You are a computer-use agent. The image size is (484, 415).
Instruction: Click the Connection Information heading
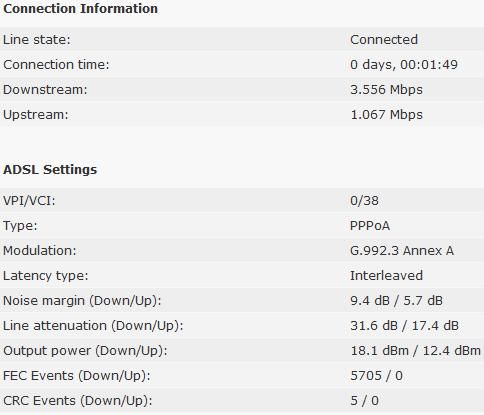[x=80, y=9]
